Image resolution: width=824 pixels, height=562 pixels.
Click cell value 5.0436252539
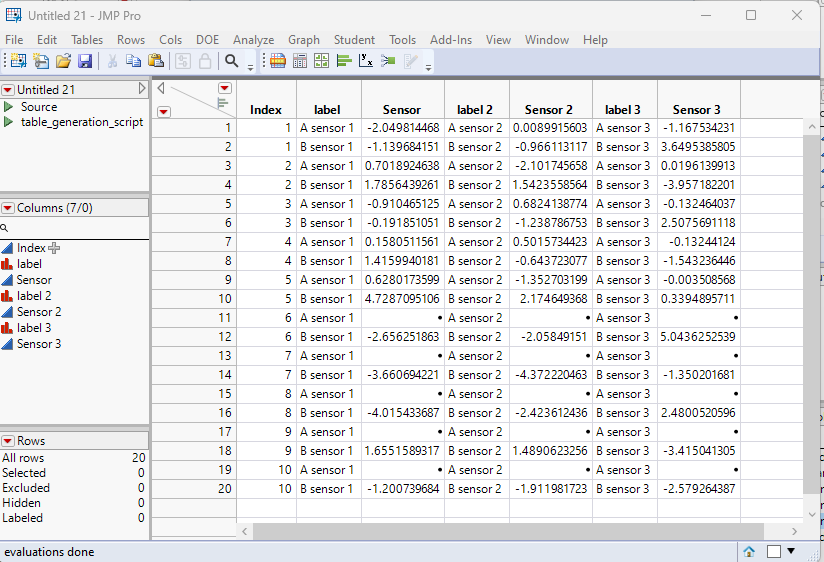point(698,337)
